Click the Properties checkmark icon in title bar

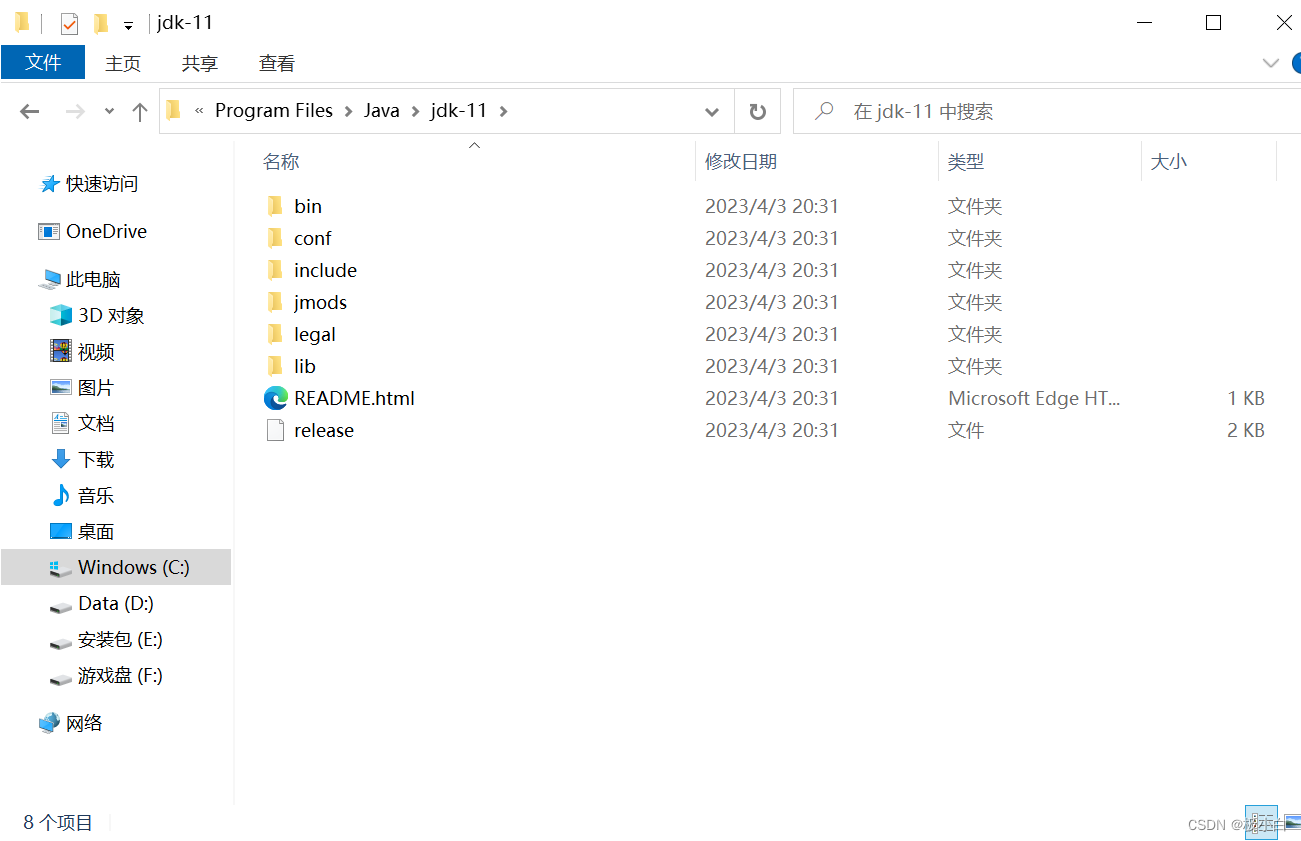pos(69,23)
